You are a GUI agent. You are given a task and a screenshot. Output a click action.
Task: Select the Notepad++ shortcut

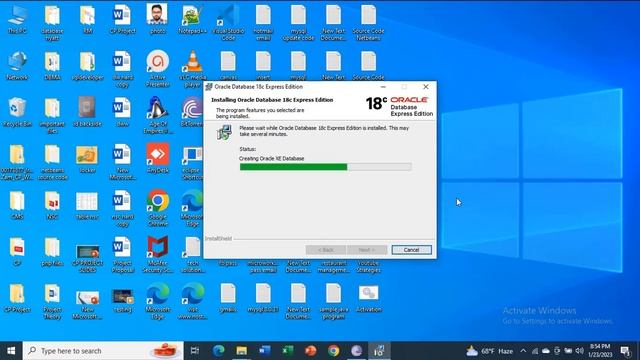click(192, 20)
